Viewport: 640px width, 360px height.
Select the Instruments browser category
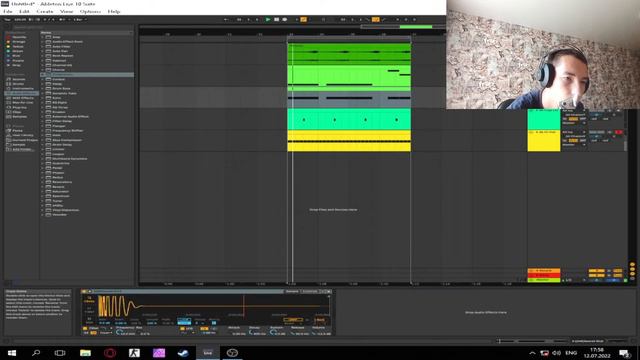click(22, 89)
